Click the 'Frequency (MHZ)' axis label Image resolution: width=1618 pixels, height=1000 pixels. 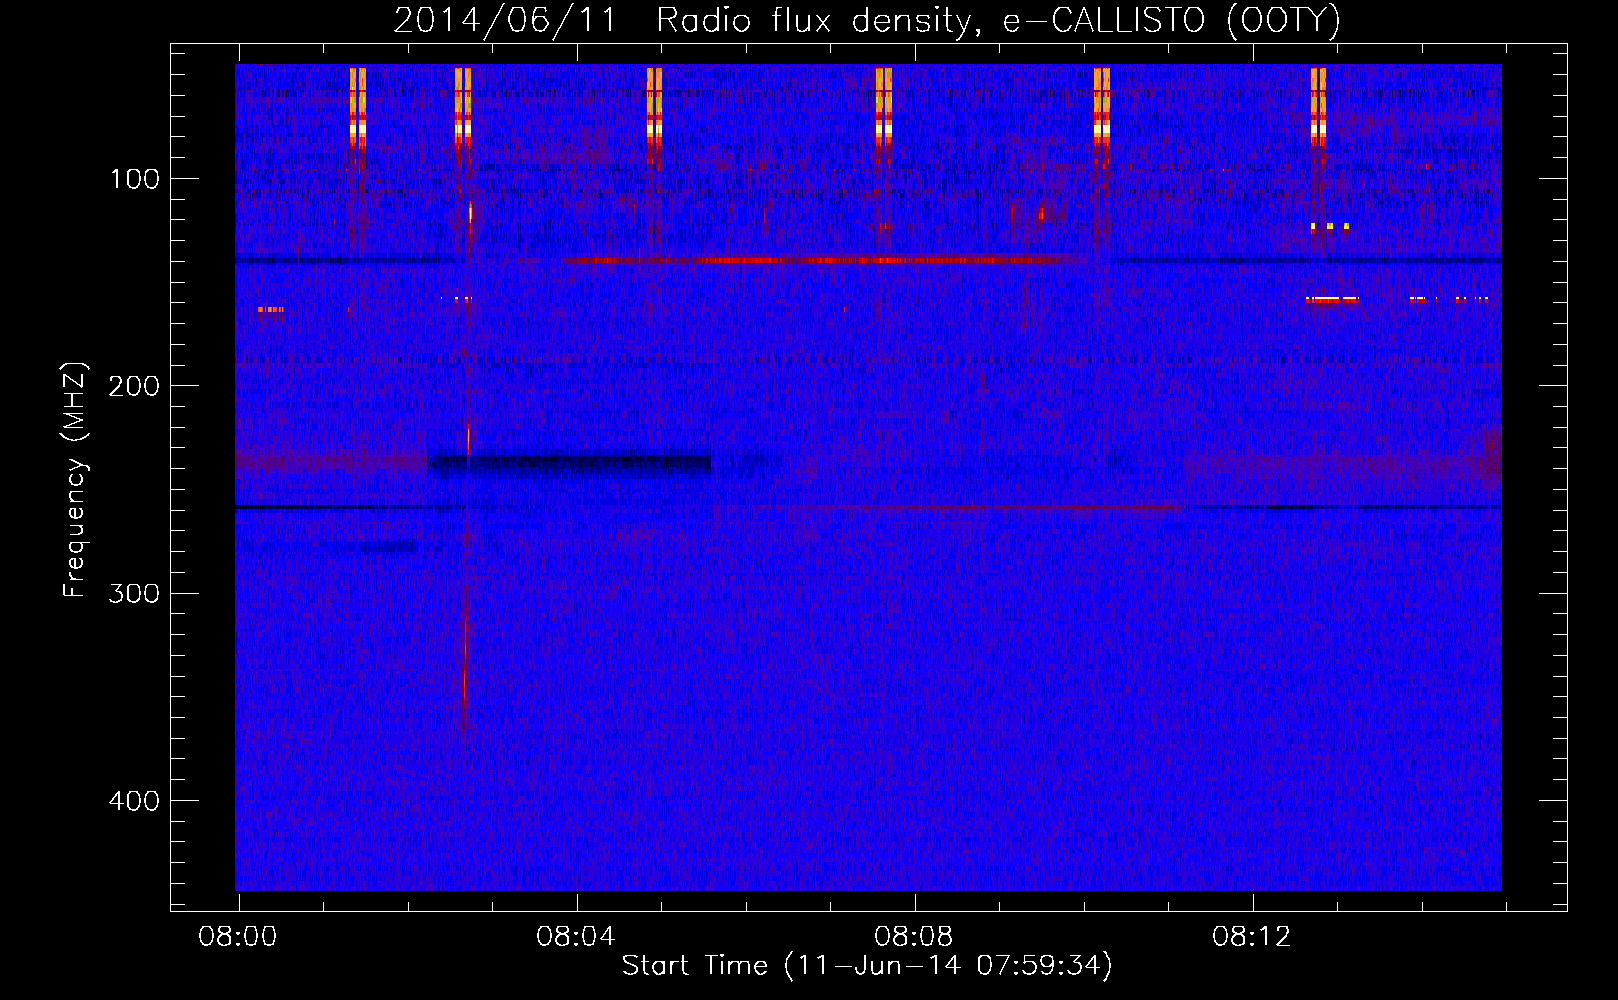75,480
